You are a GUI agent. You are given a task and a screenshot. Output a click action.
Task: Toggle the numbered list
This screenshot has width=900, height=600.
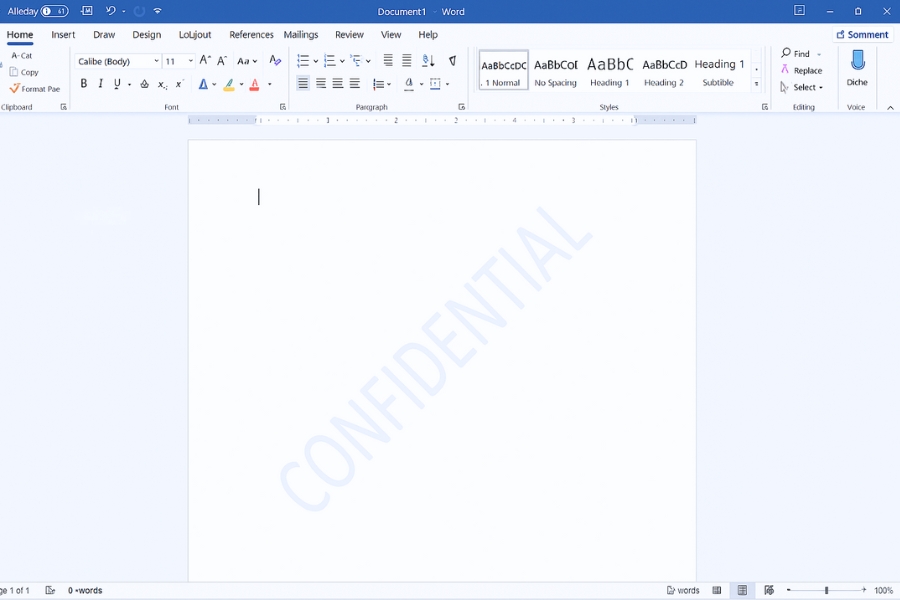click(329, 60)
